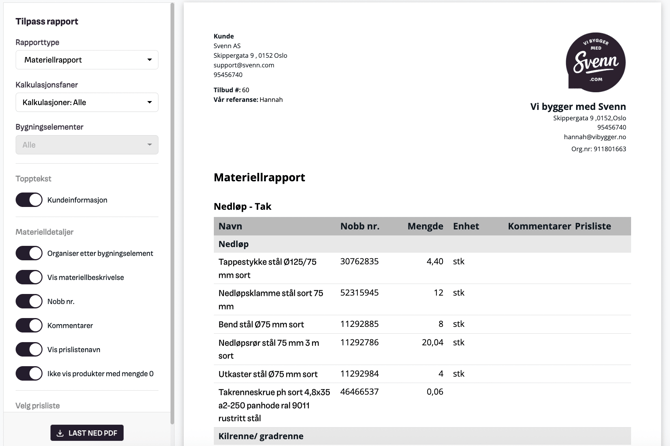This screenshot has height=446, width=670.
Task: Click the support@svenn.com email address
Action: coord(244,65)
